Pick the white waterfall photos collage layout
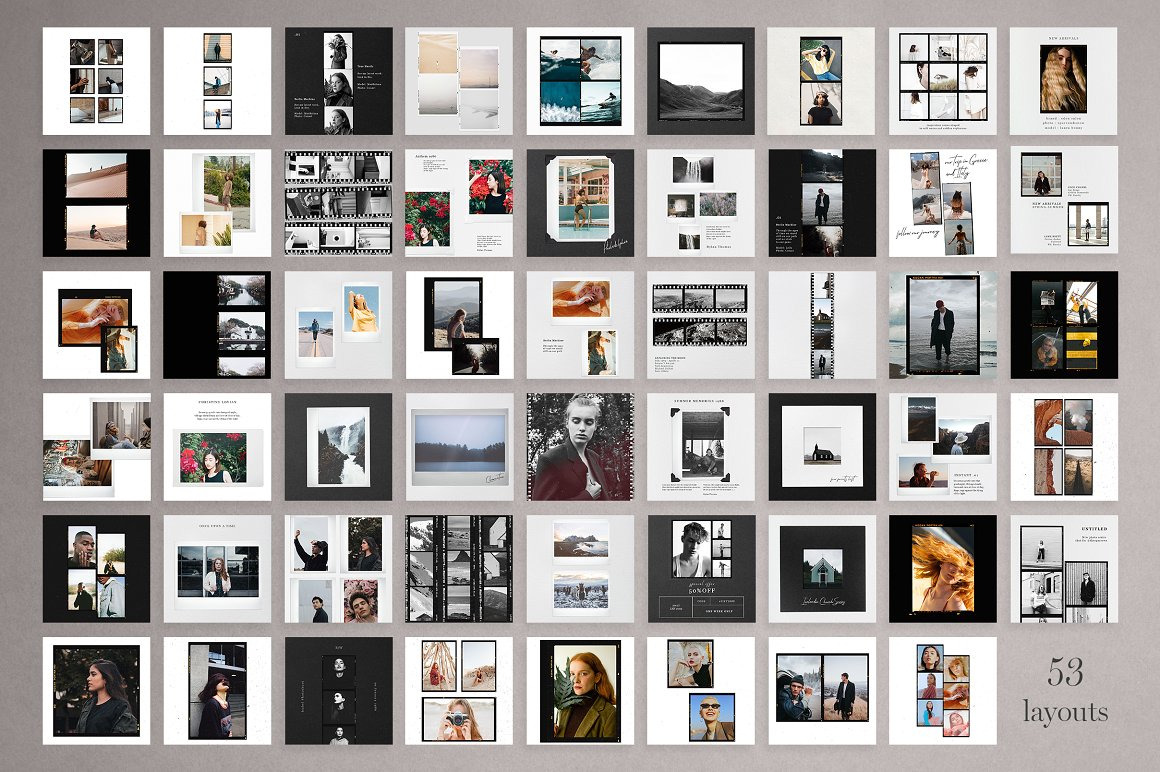 [701, 203]
